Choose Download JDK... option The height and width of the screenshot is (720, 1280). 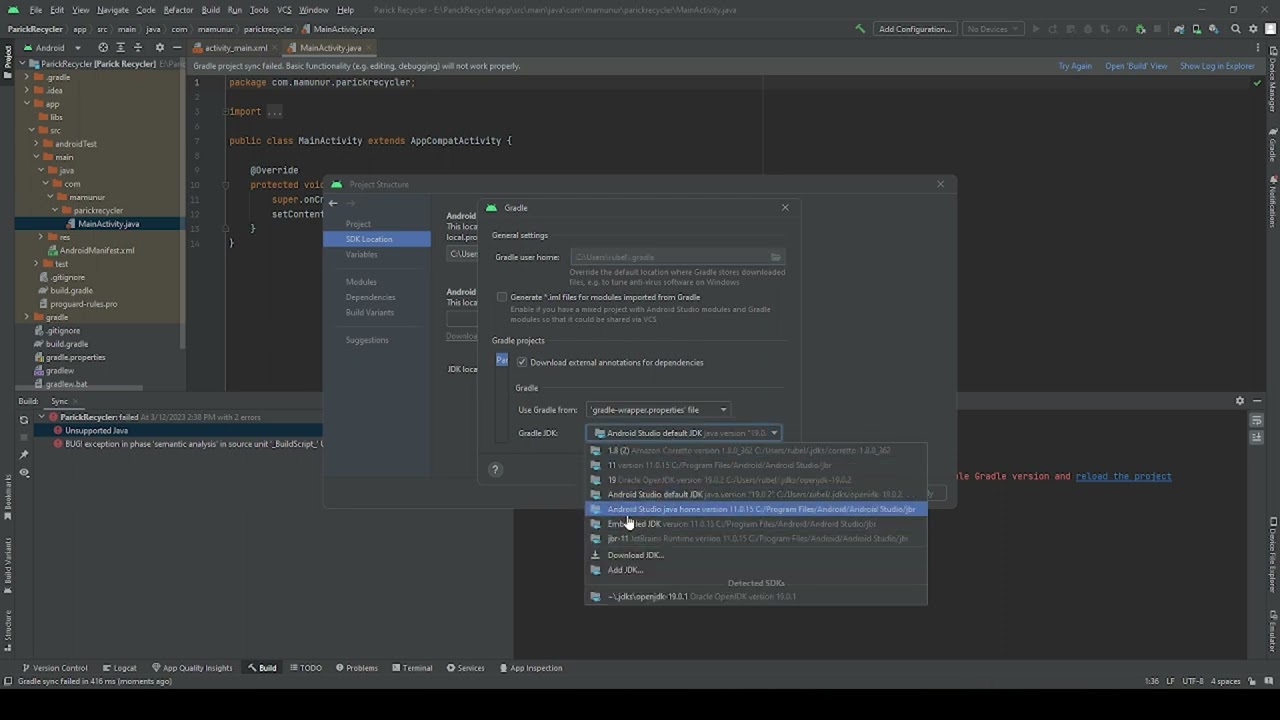(x=756, y=555)
